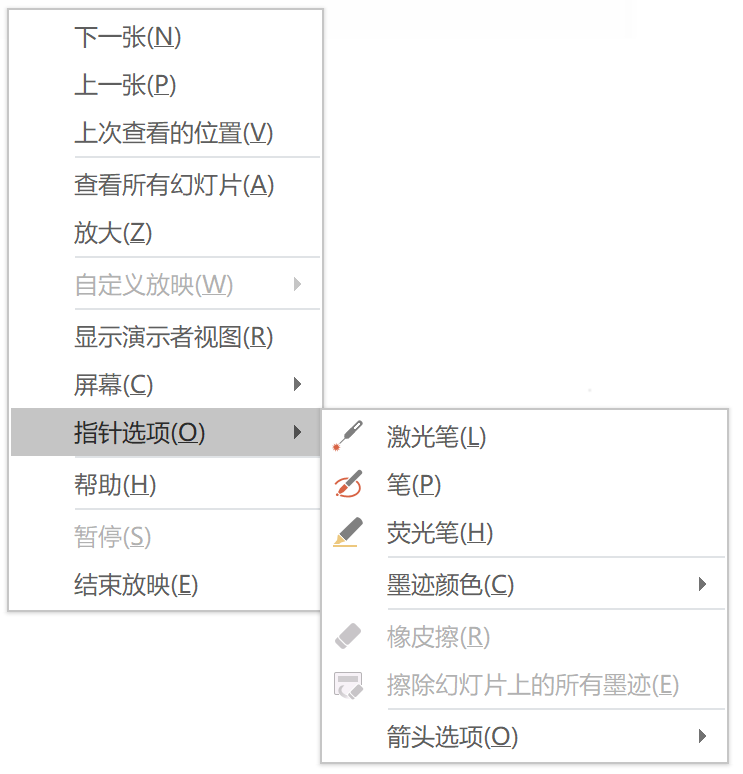743x774 pixels.
Task: Select the 激光笔 text label
Action: point(436,437)
